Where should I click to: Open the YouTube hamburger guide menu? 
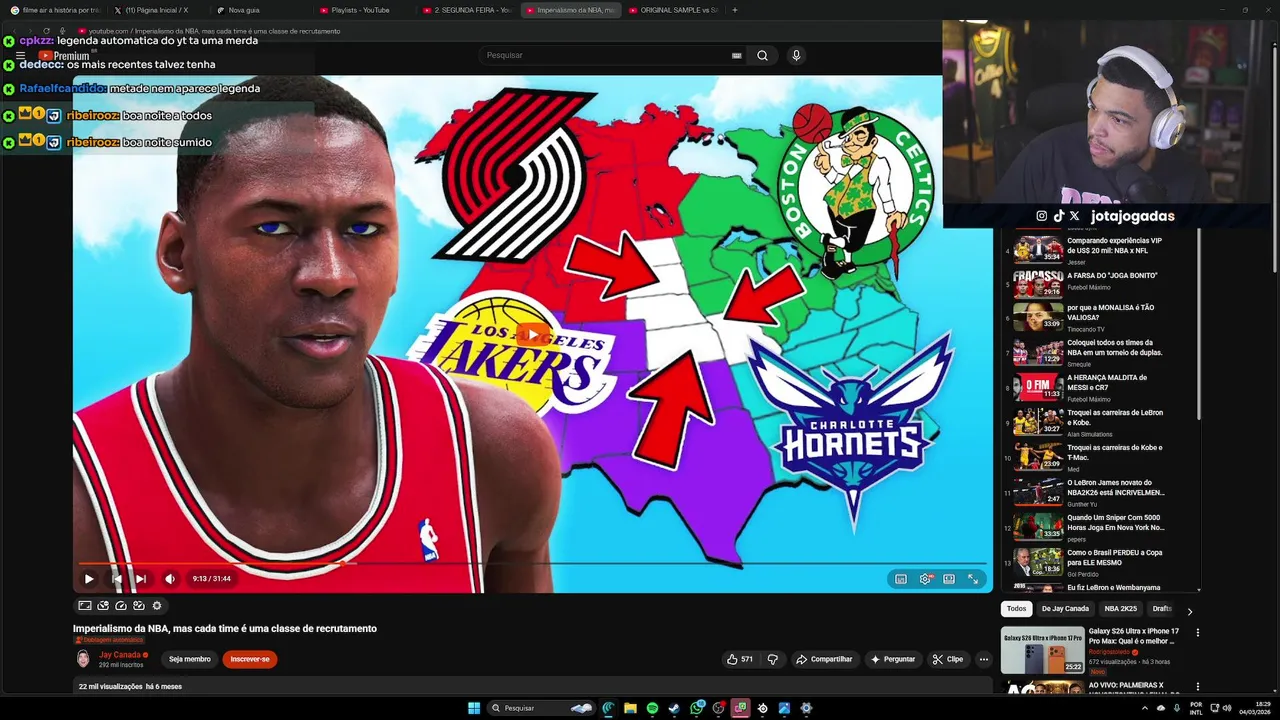20,56
